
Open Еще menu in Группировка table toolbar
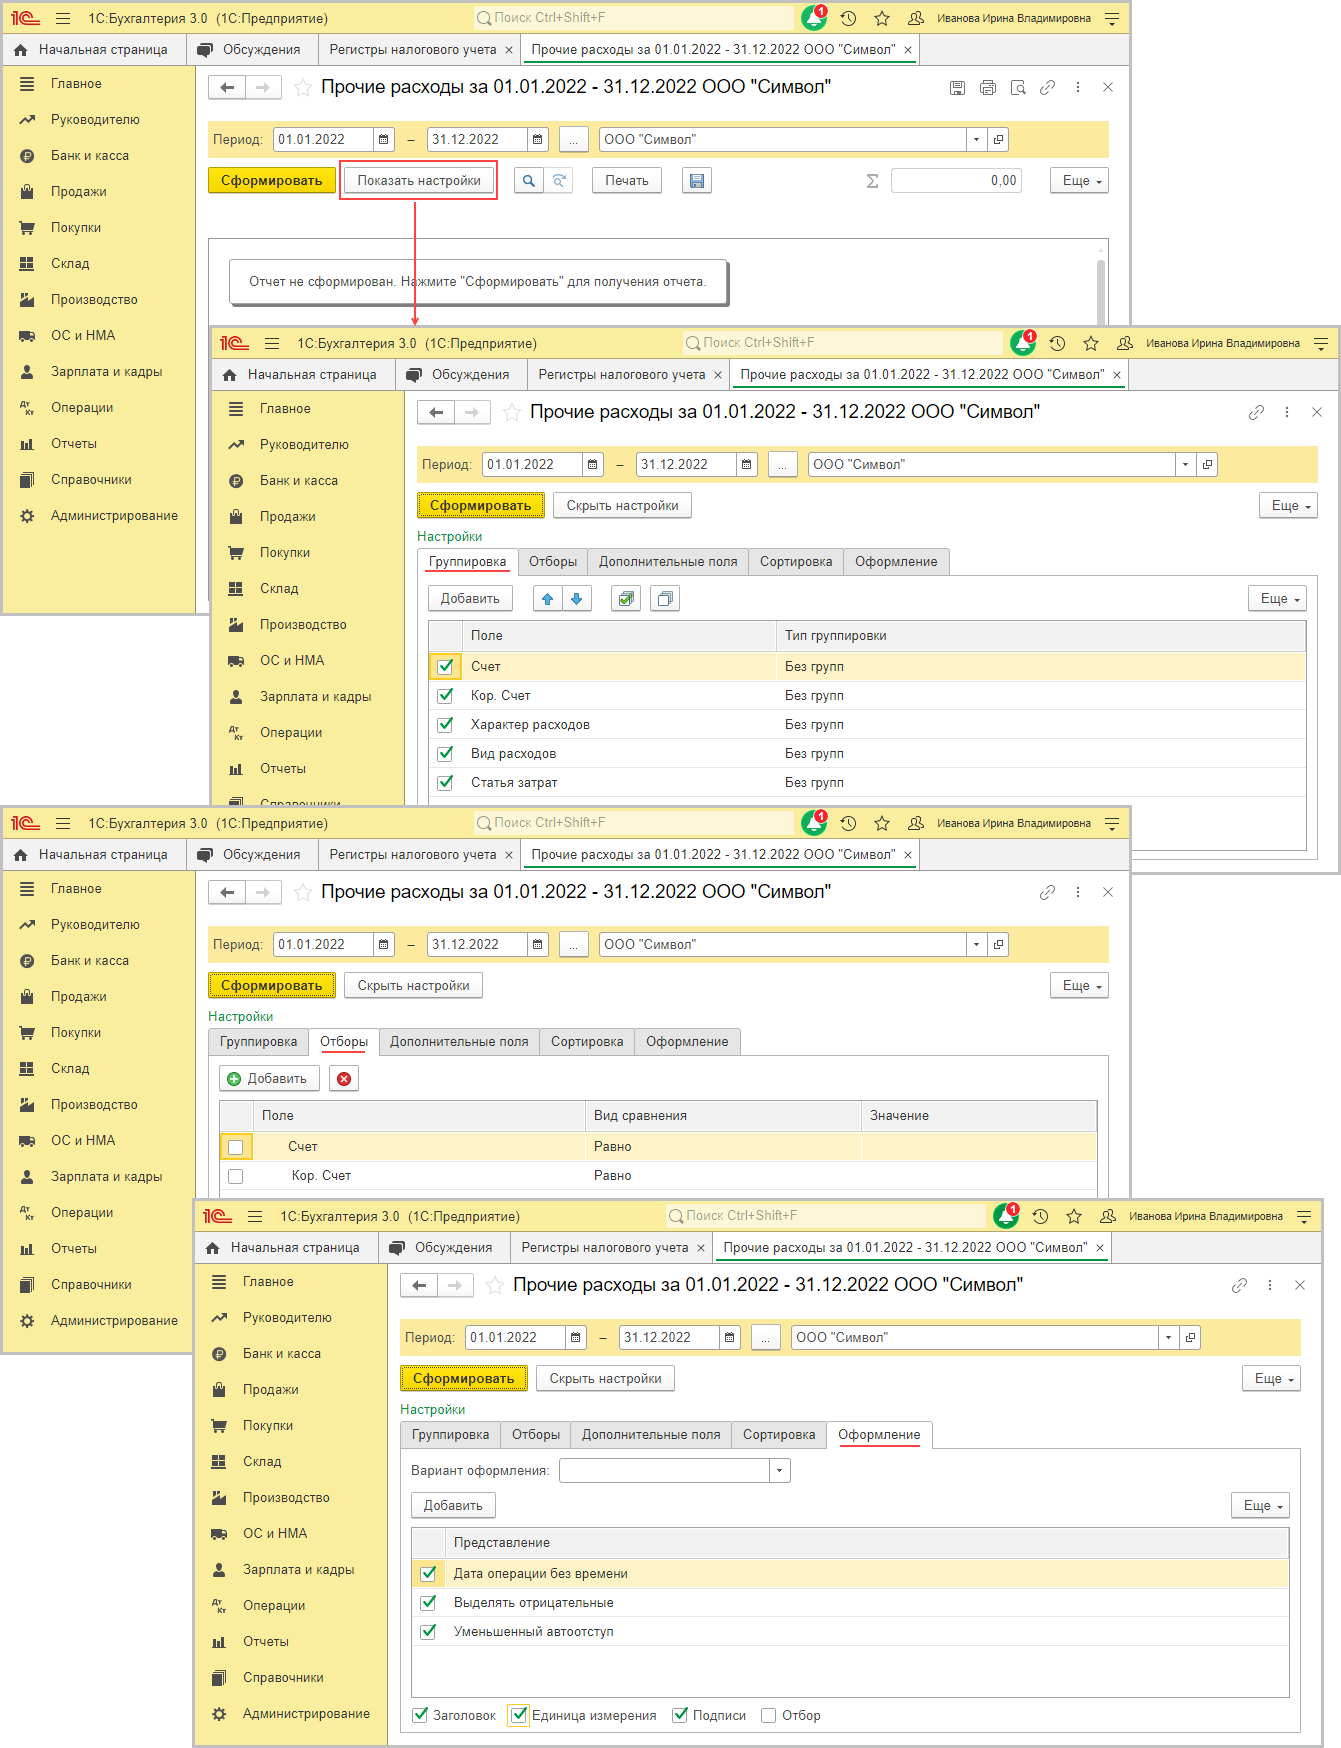(1278, 599)
